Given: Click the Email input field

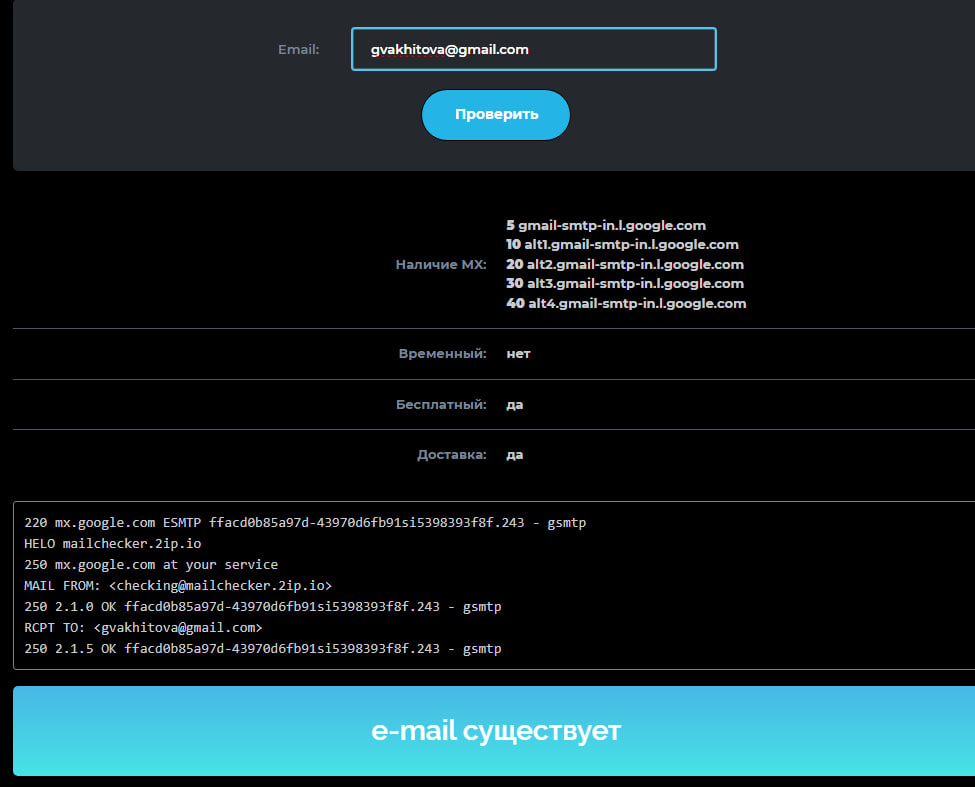Looking at the screenshot, I should click(x=533, y=49).
